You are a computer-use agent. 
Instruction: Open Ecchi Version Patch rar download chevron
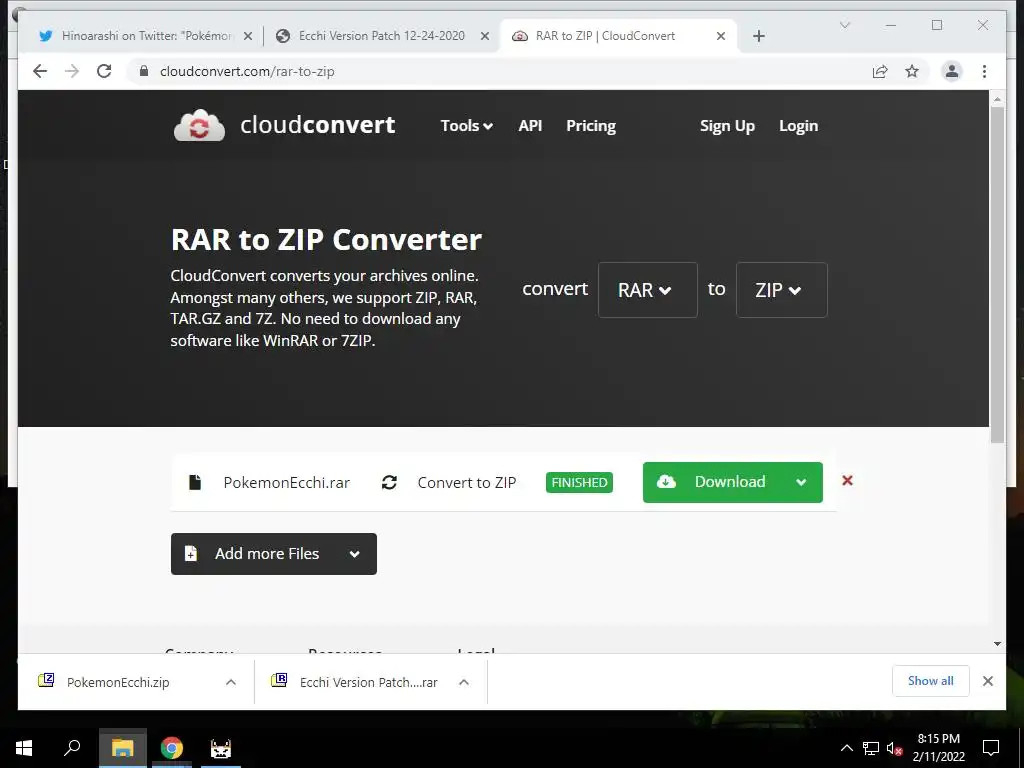tap(464, 682)
